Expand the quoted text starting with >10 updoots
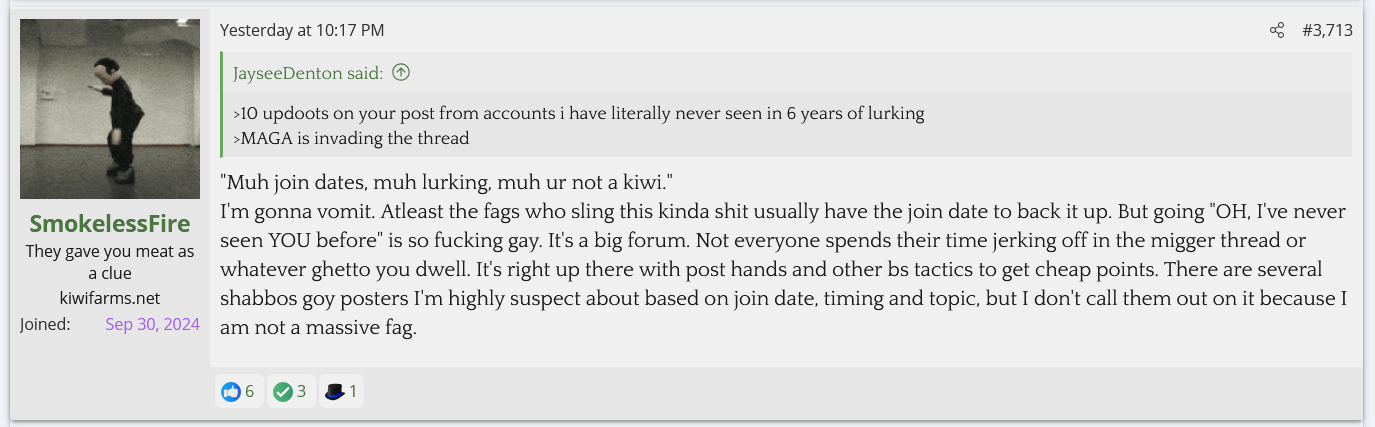 point(578,113)
